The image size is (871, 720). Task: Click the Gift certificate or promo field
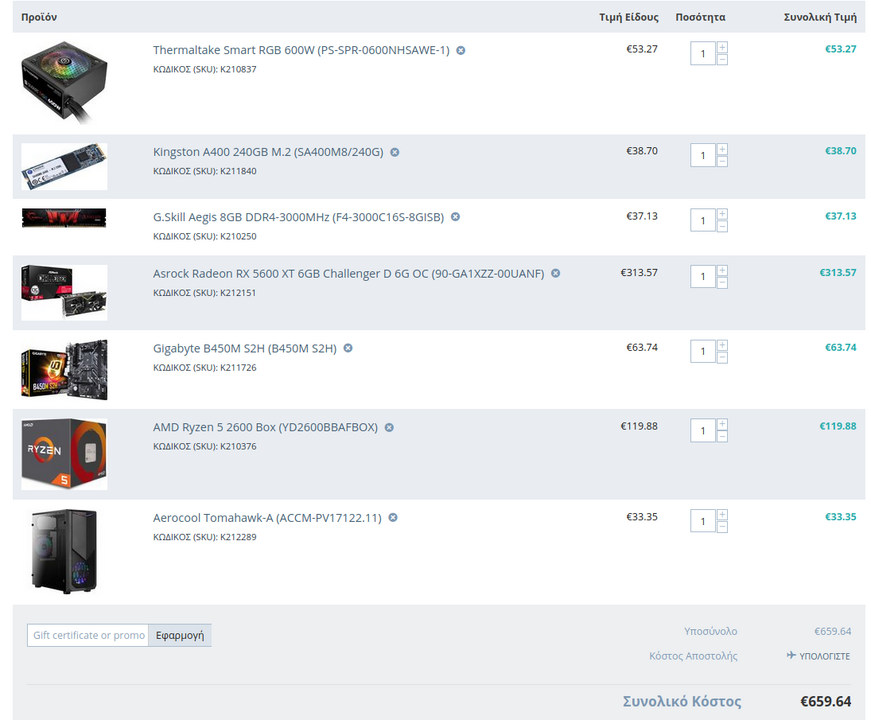coord(88,635)
